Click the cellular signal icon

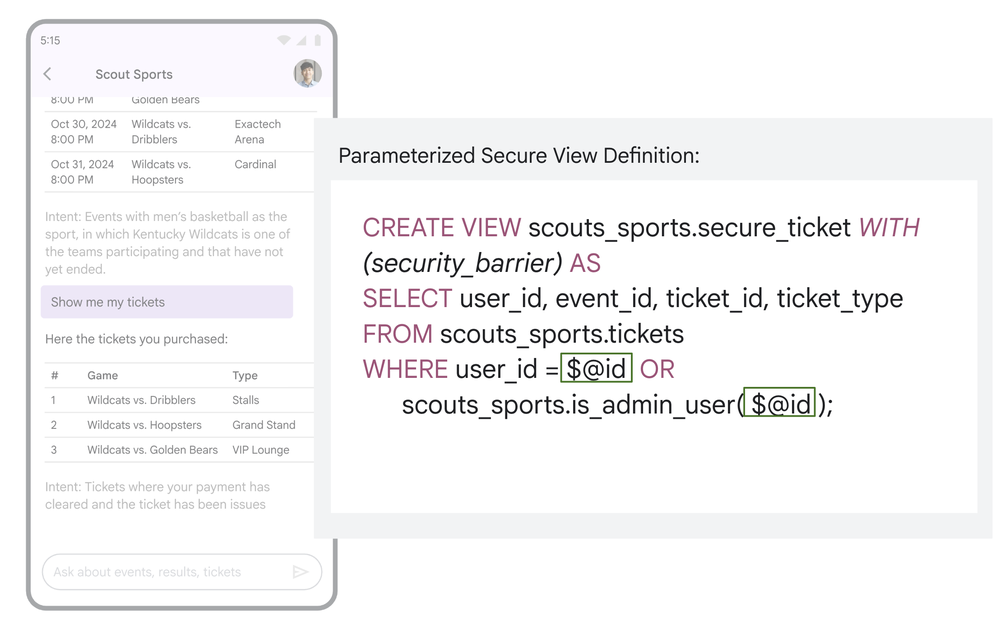point(301,41)
